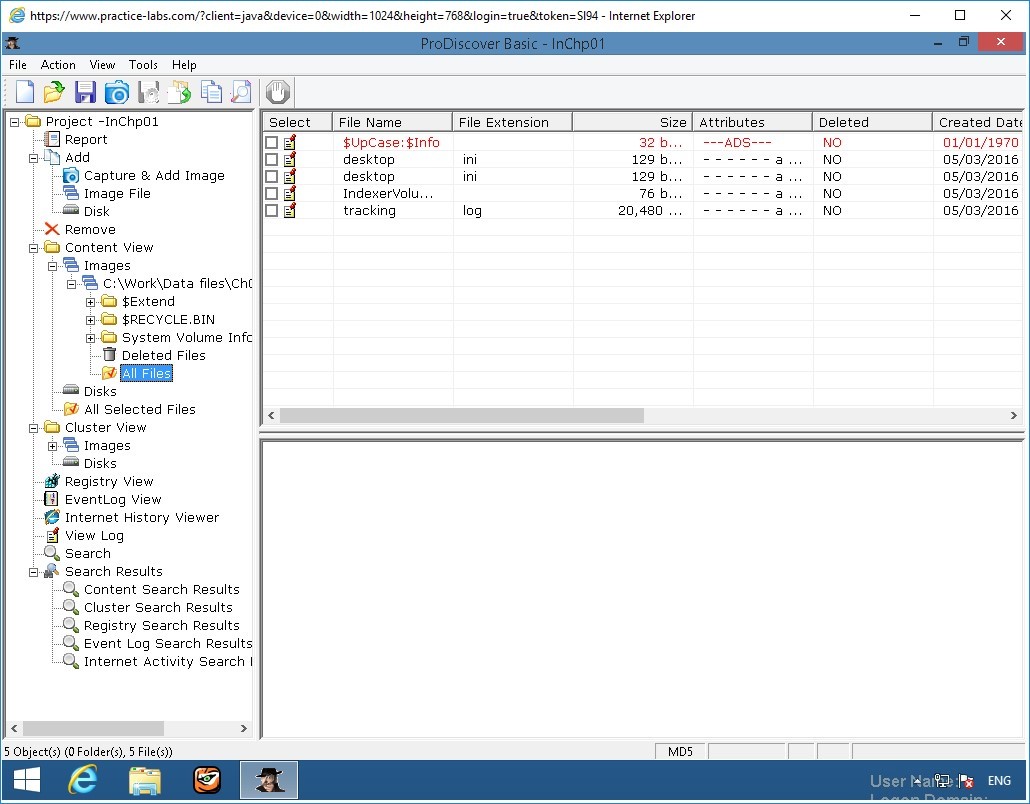Collapse the Search Results node
This screenshot has height=804, width=1030.
pos(34,572)
